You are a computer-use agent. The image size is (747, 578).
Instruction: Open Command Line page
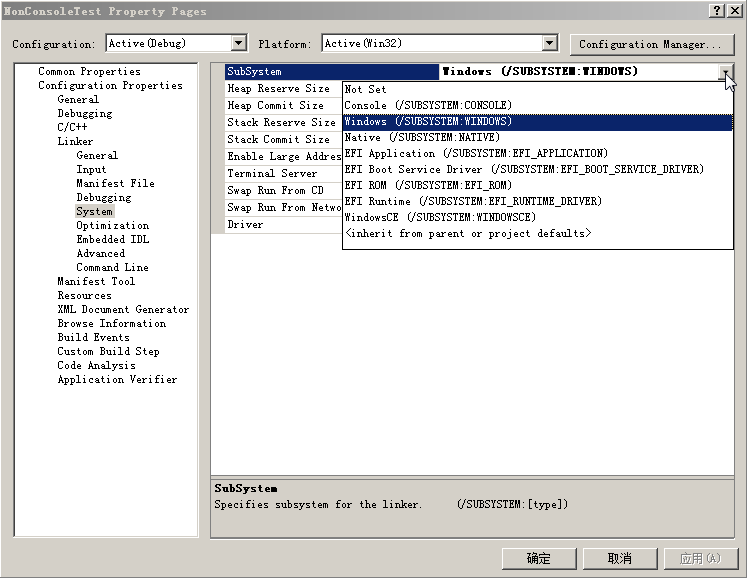(112, 268)
